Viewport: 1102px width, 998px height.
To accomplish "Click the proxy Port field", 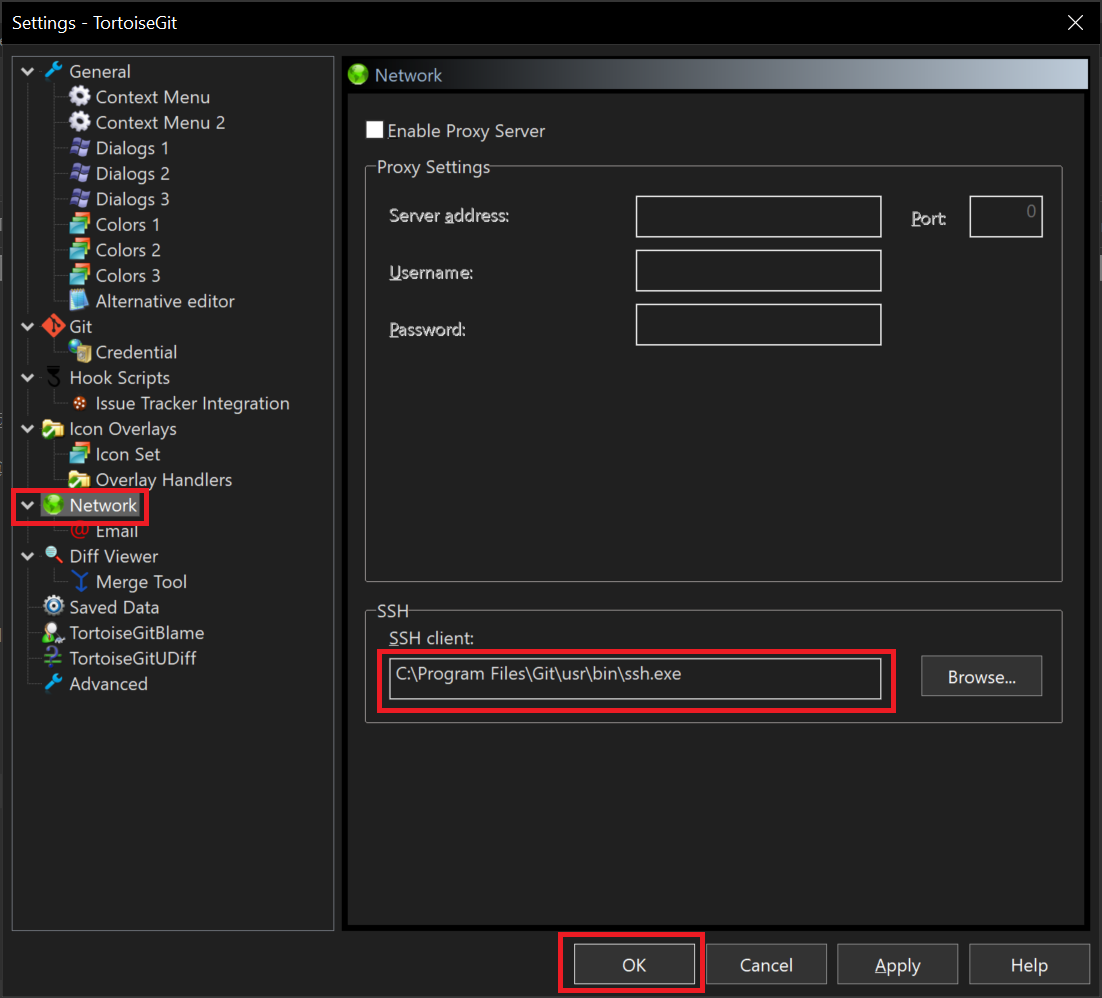I will 1006,216.
